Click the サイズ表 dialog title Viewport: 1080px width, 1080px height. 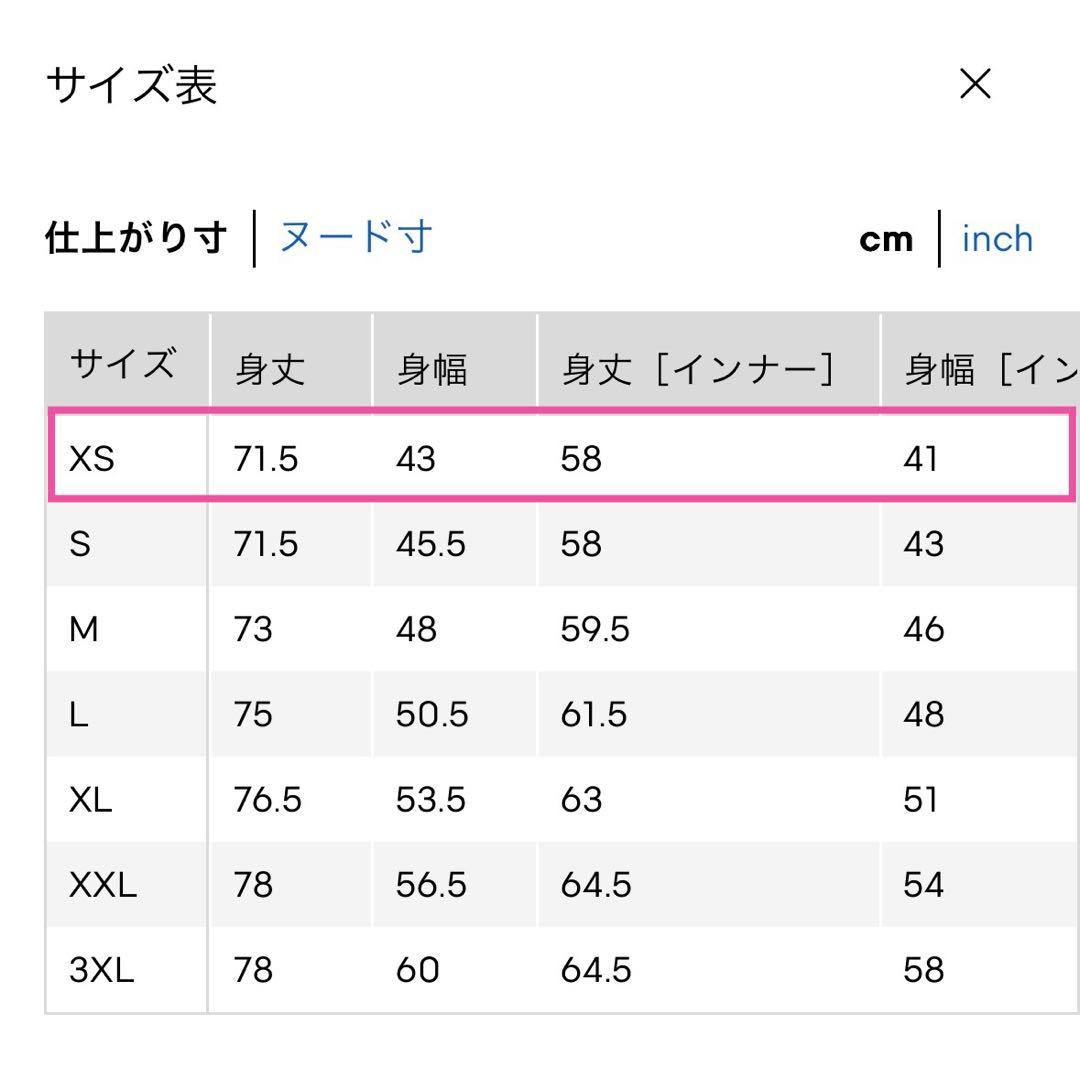pos(132,85)
